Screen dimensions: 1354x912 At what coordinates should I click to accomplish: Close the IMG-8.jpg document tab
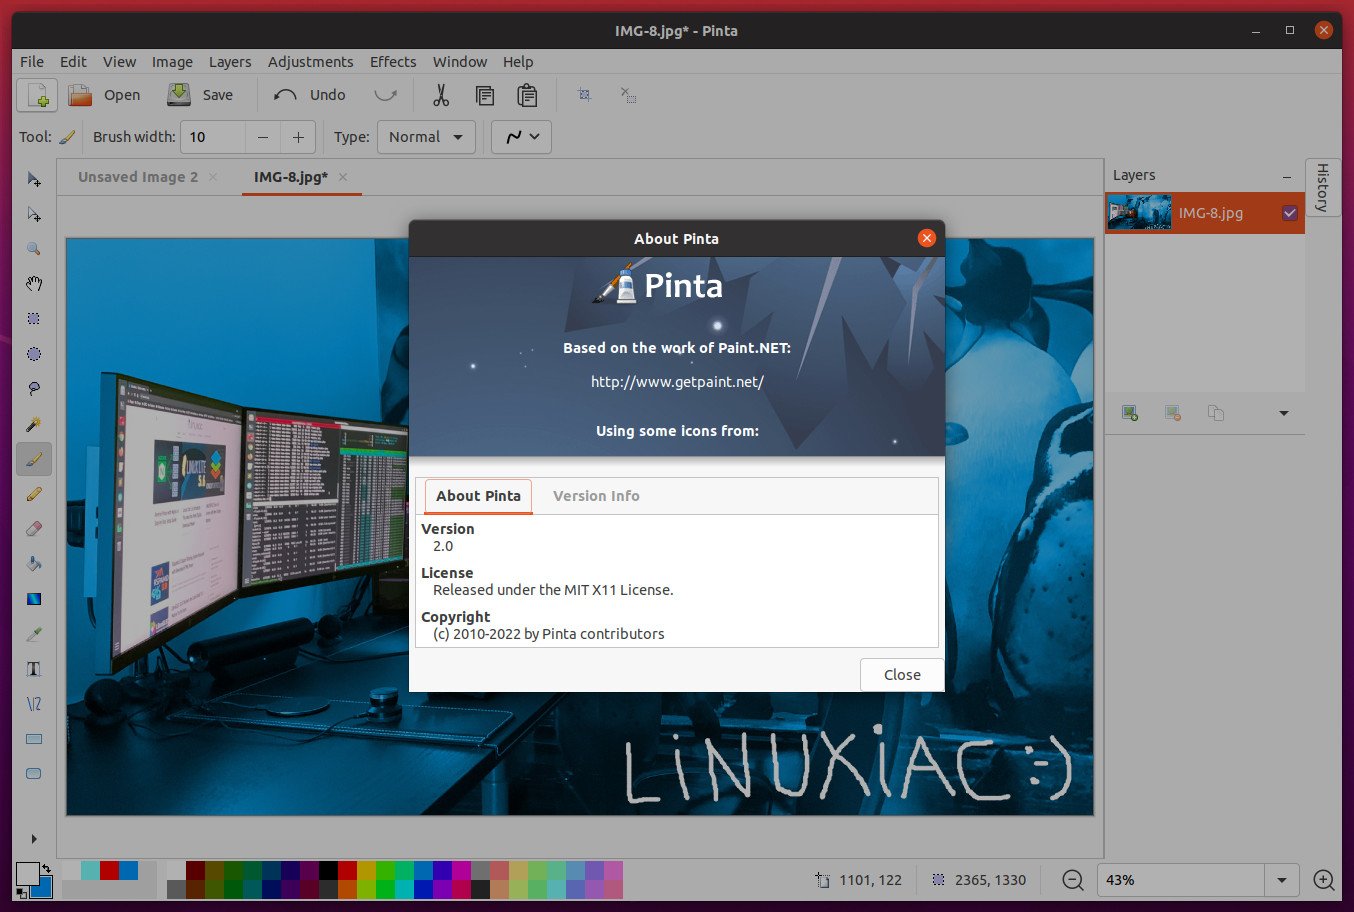(343, 177)
